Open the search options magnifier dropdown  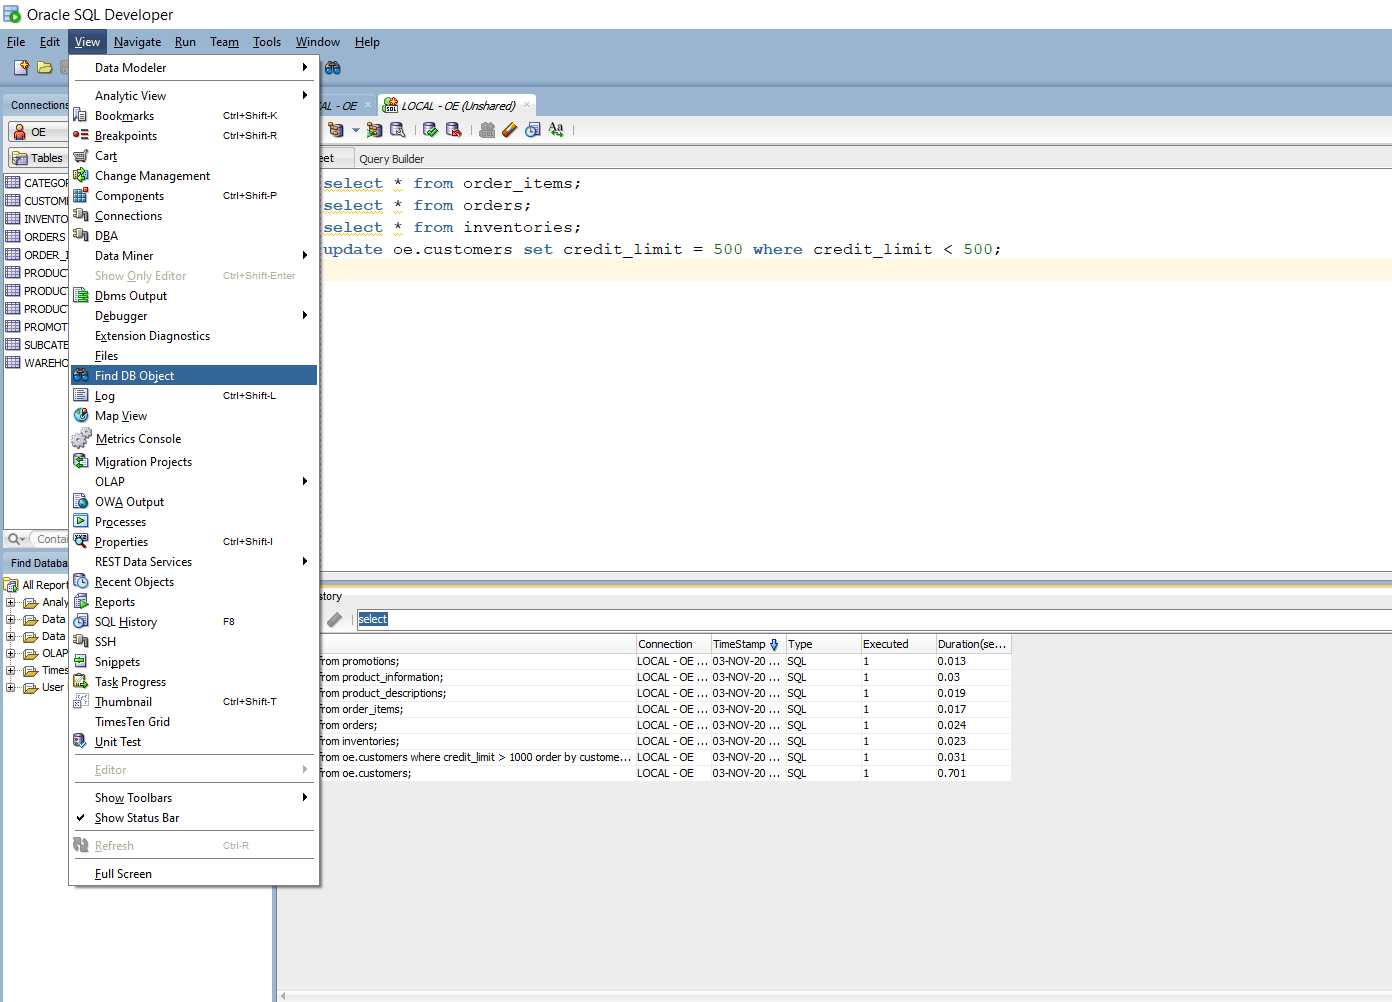click(17, 539)
